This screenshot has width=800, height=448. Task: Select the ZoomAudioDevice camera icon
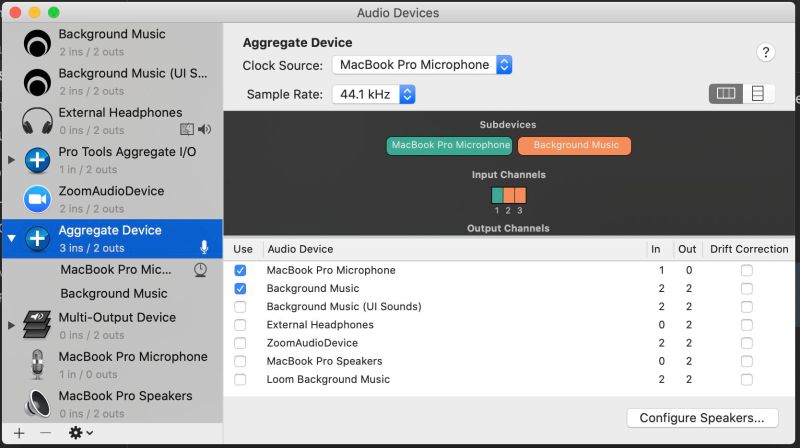pos(37,199)
